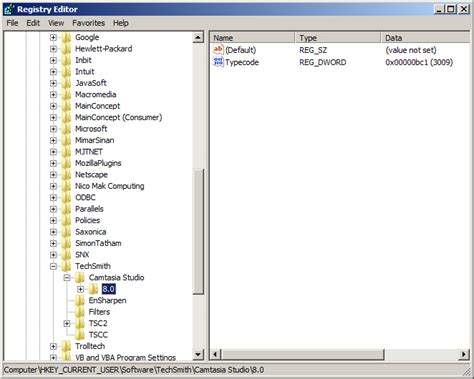Click the registry path in status bar
The width and height of the screenshot is (474, 379).
[x=134, y=370]
